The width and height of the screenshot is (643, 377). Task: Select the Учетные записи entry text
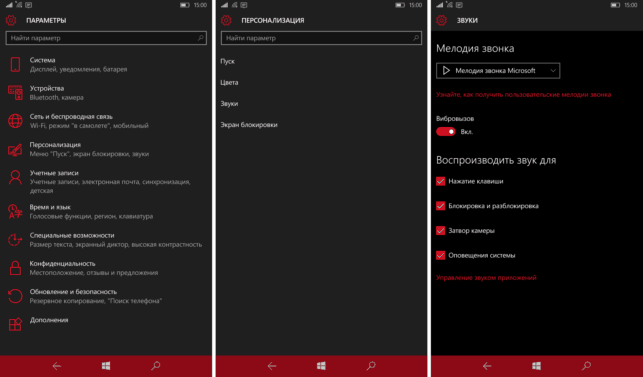click(x=54, y=173)
